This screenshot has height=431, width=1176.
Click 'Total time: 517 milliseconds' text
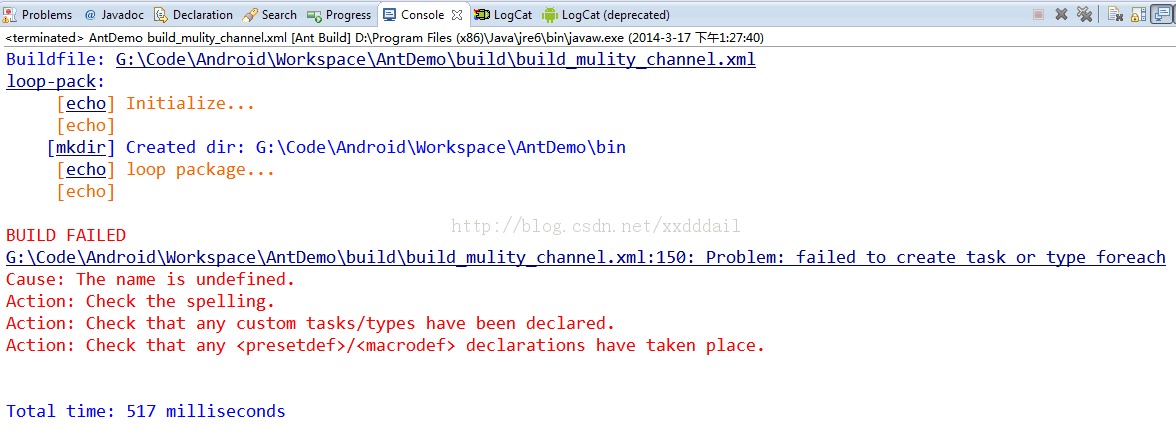click(x=146, y=412)
